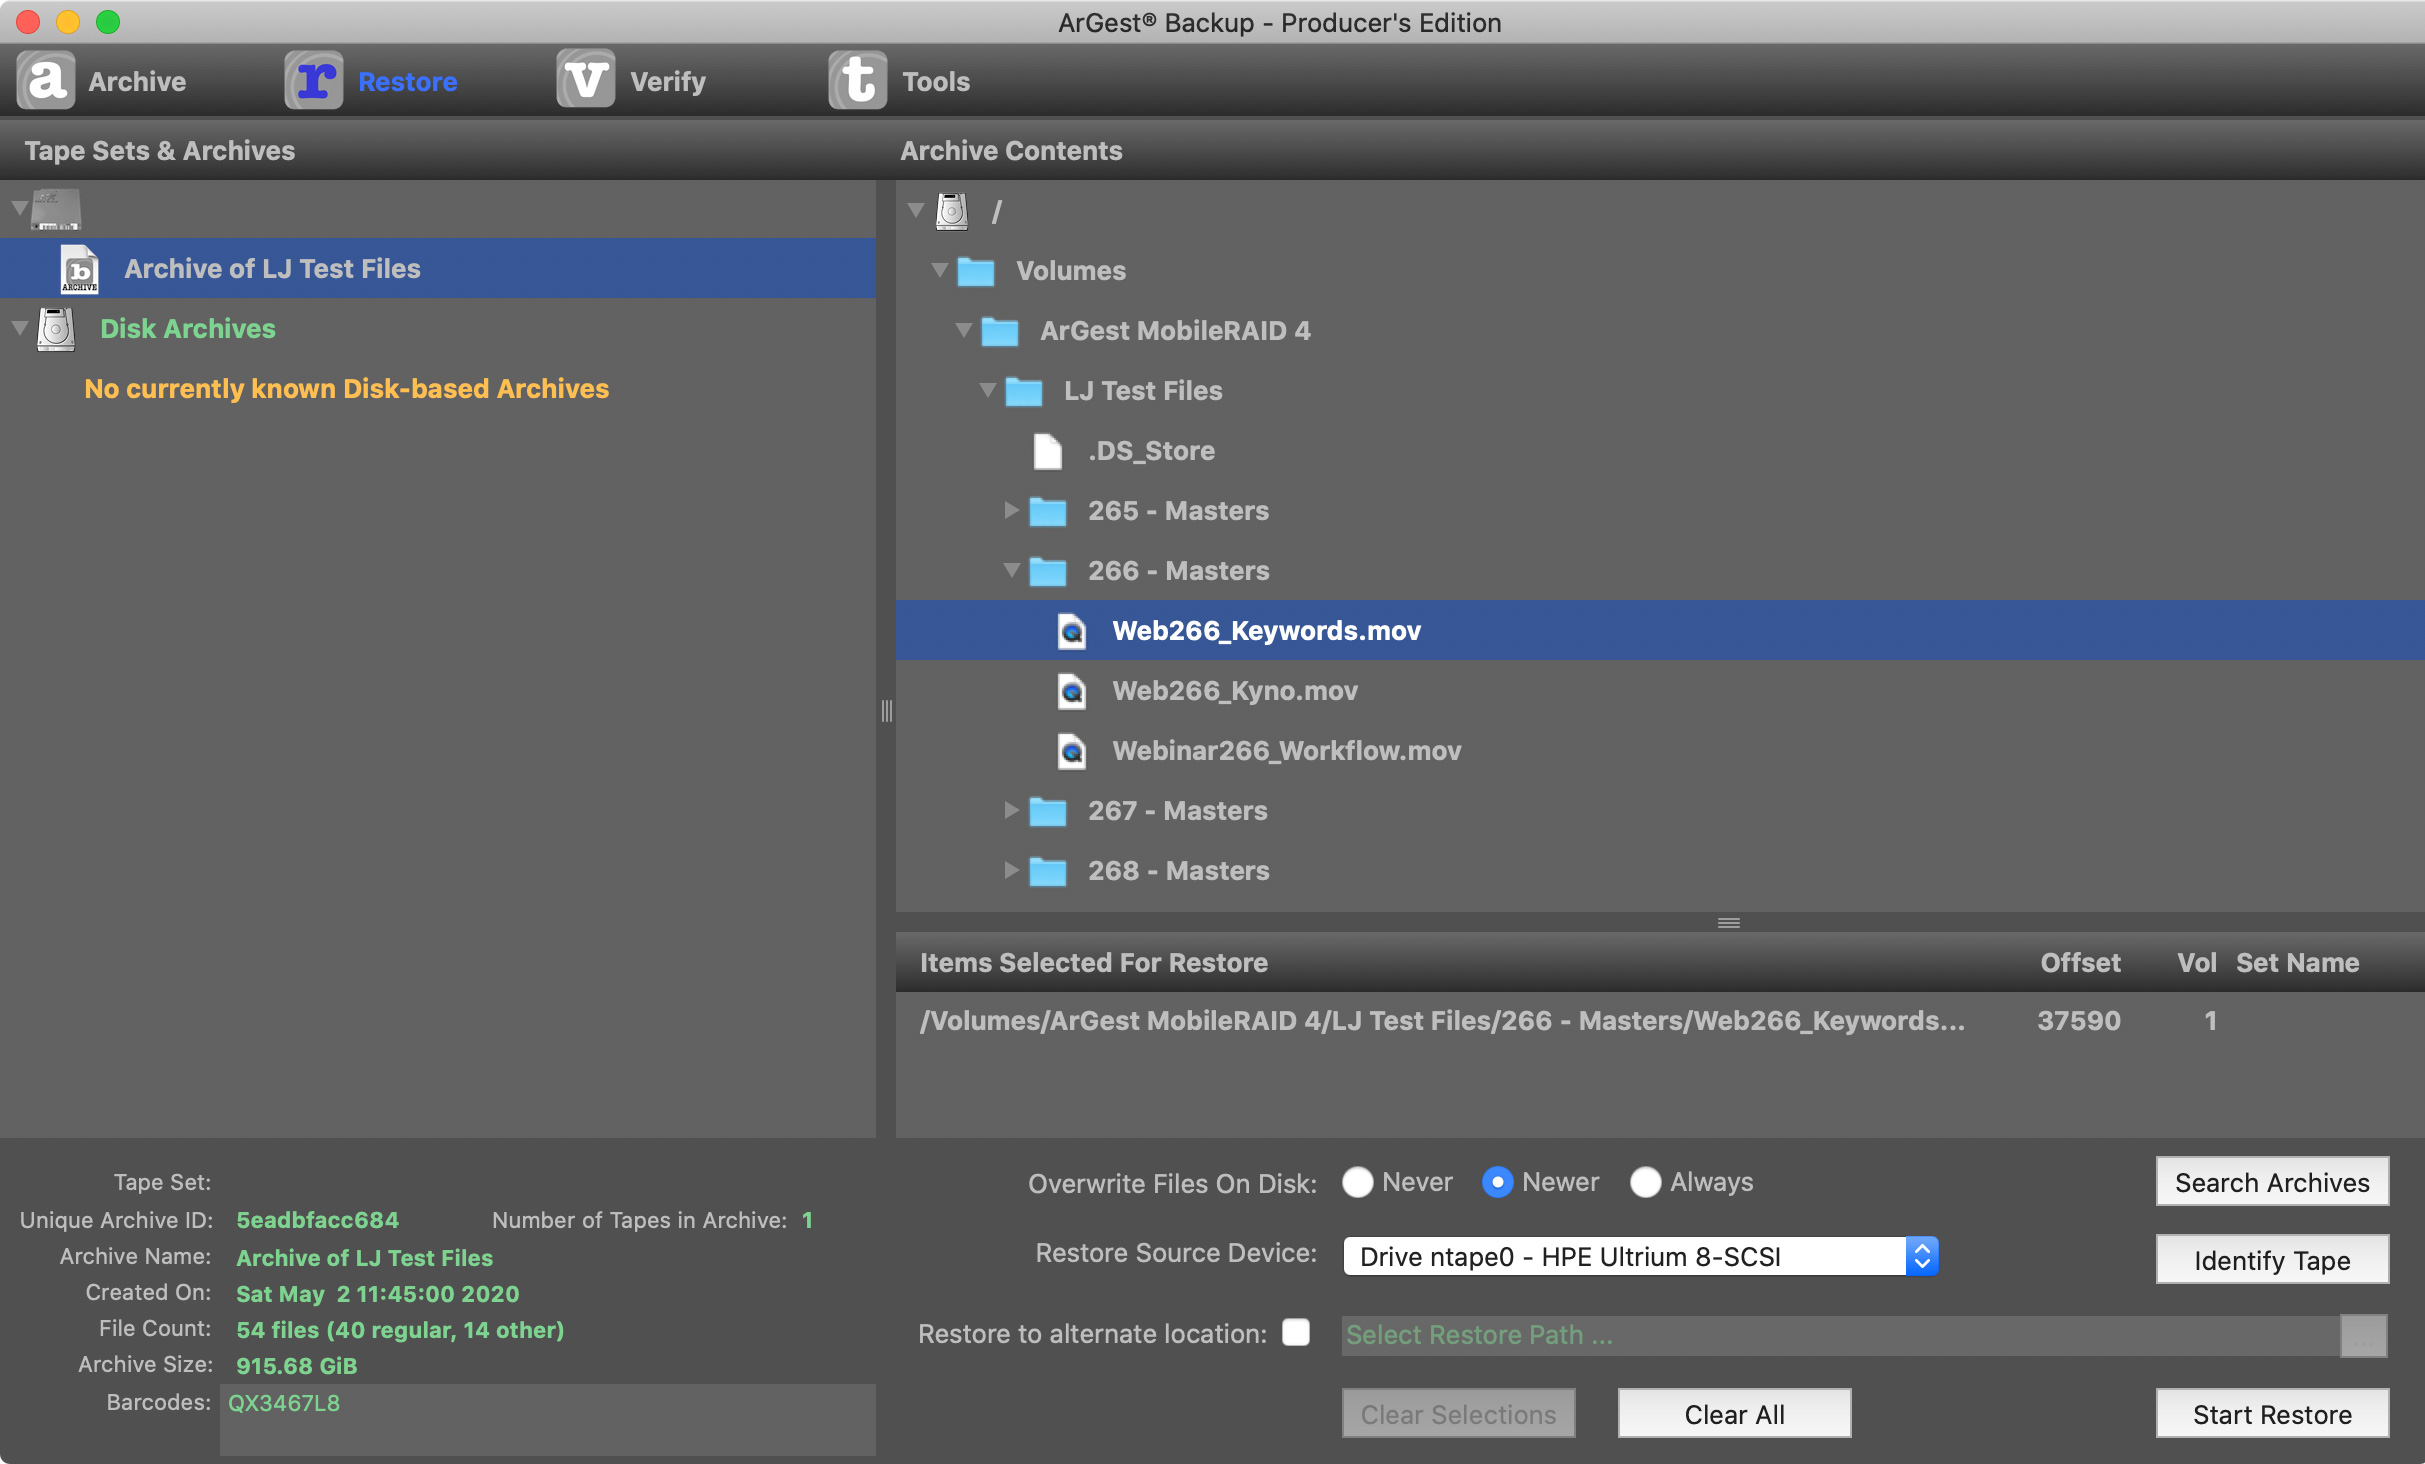The image size is (2425, 1464).
Task: Click the Clear Selections button
Action: 1458,1414
